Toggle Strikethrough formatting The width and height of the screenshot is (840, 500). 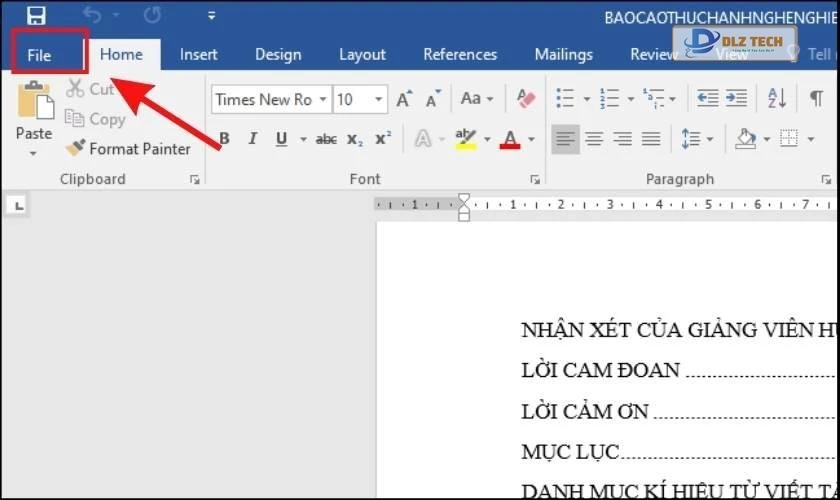coord(326,139)
